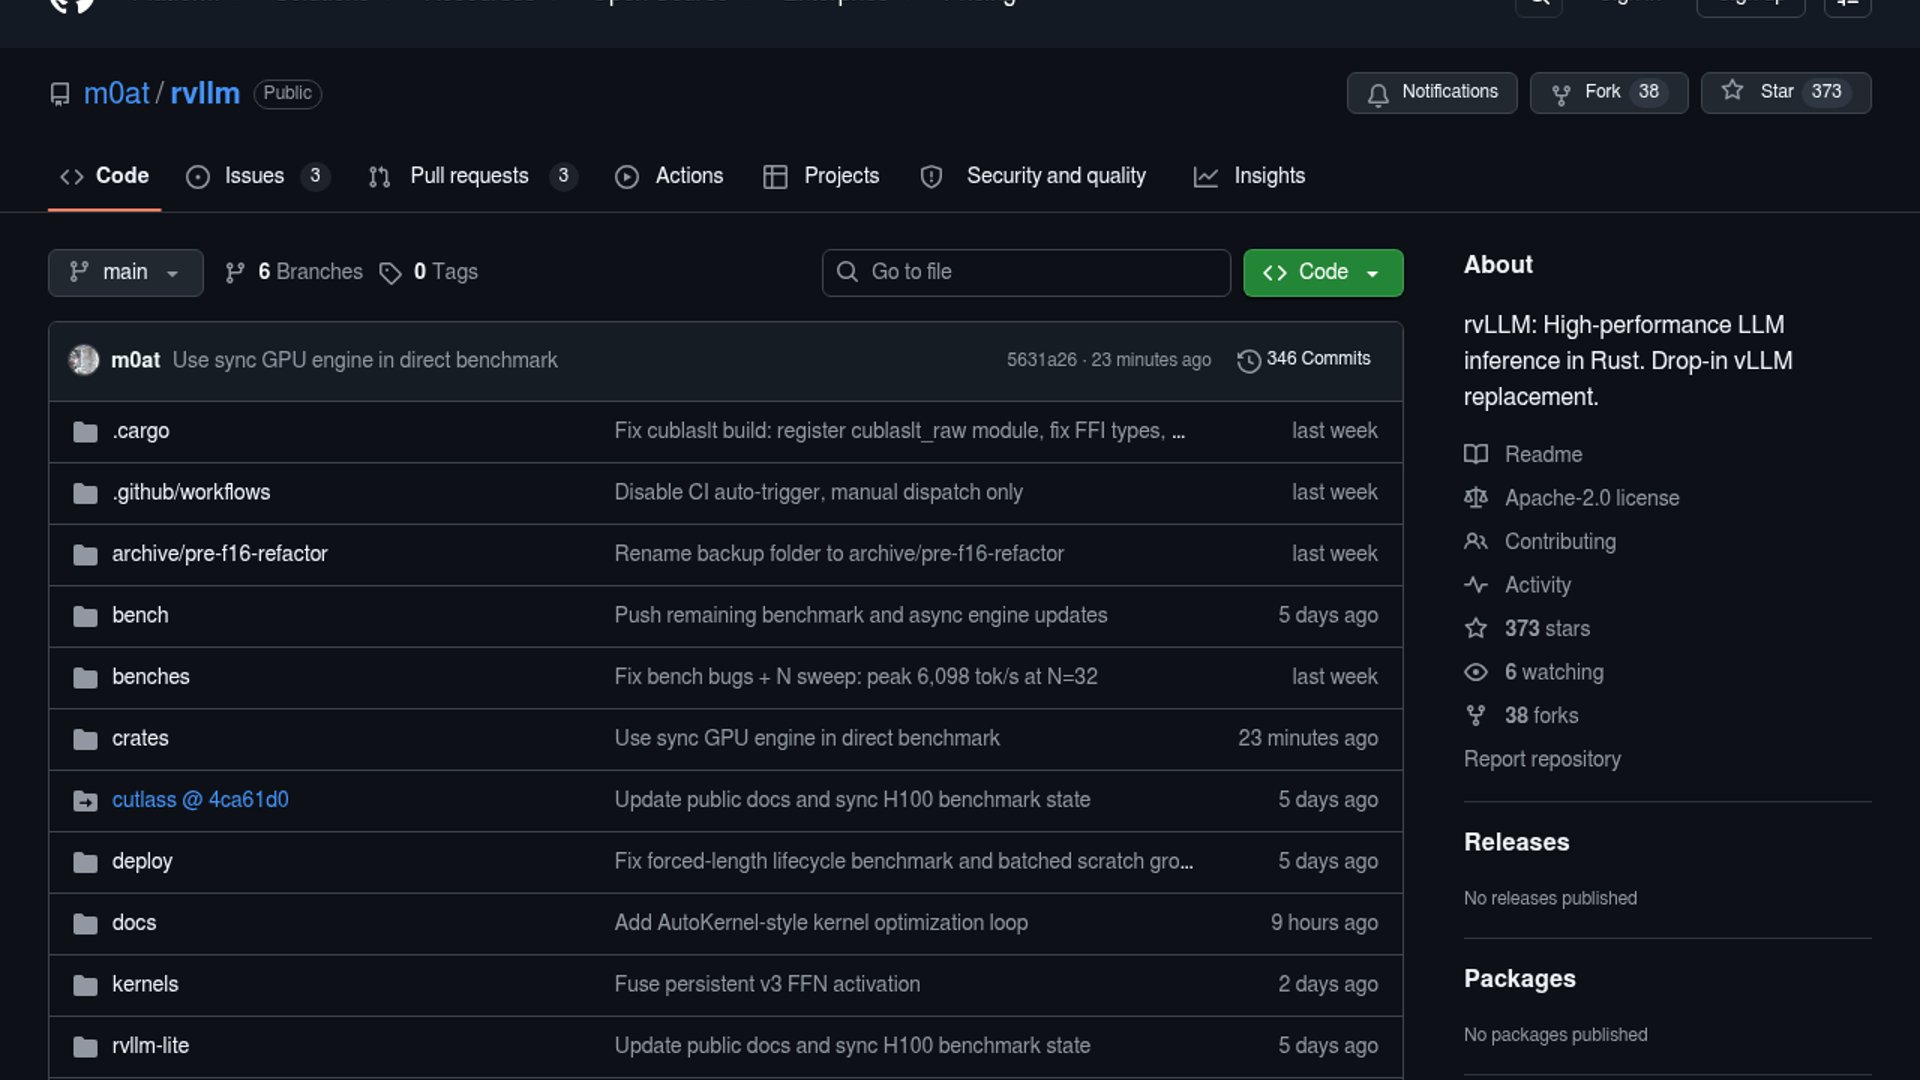Open the kernels folder icon
The height and width of the screenshot is (1080, 1920).
85,985
